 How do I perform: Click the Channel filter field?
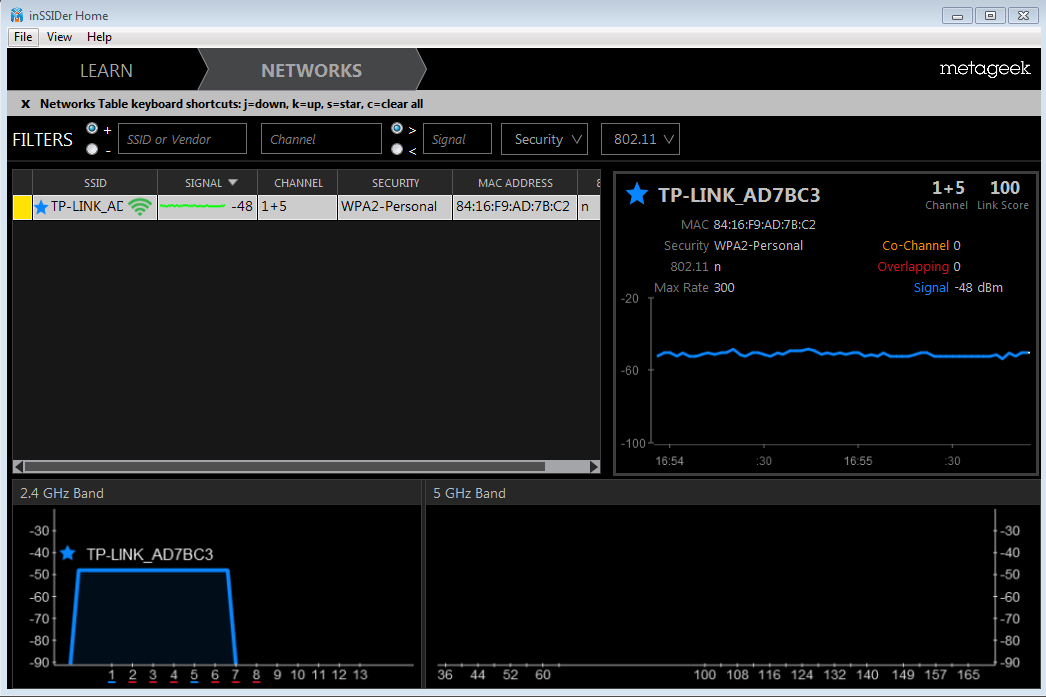coord(321,139)
